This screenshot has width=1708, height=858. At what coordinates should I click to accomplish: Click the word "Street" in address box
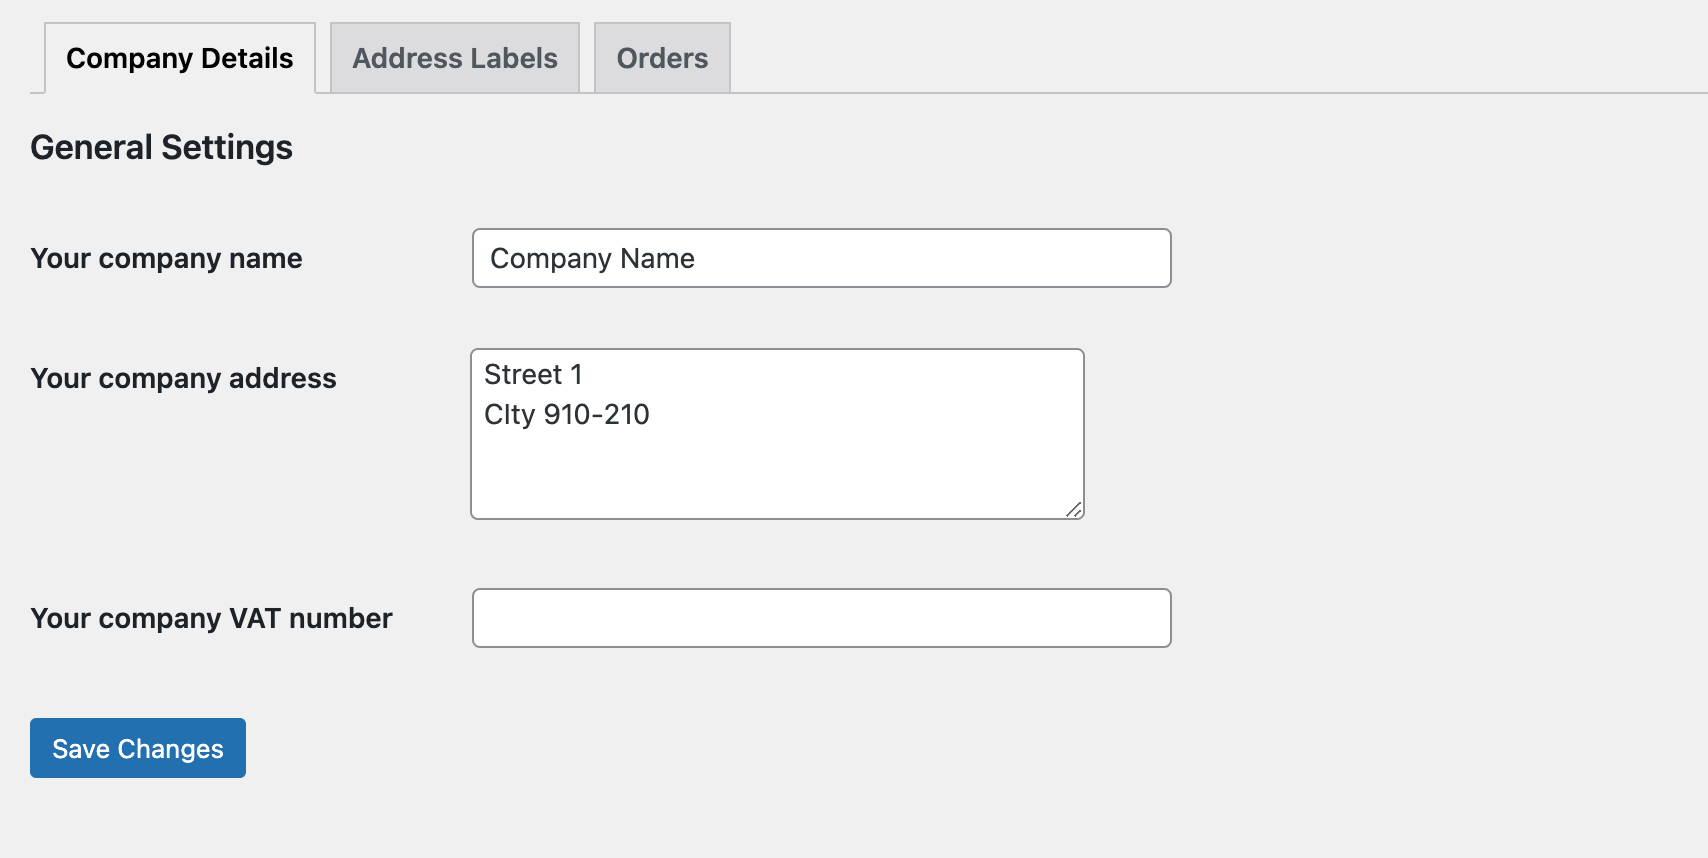tap(523, 374)
